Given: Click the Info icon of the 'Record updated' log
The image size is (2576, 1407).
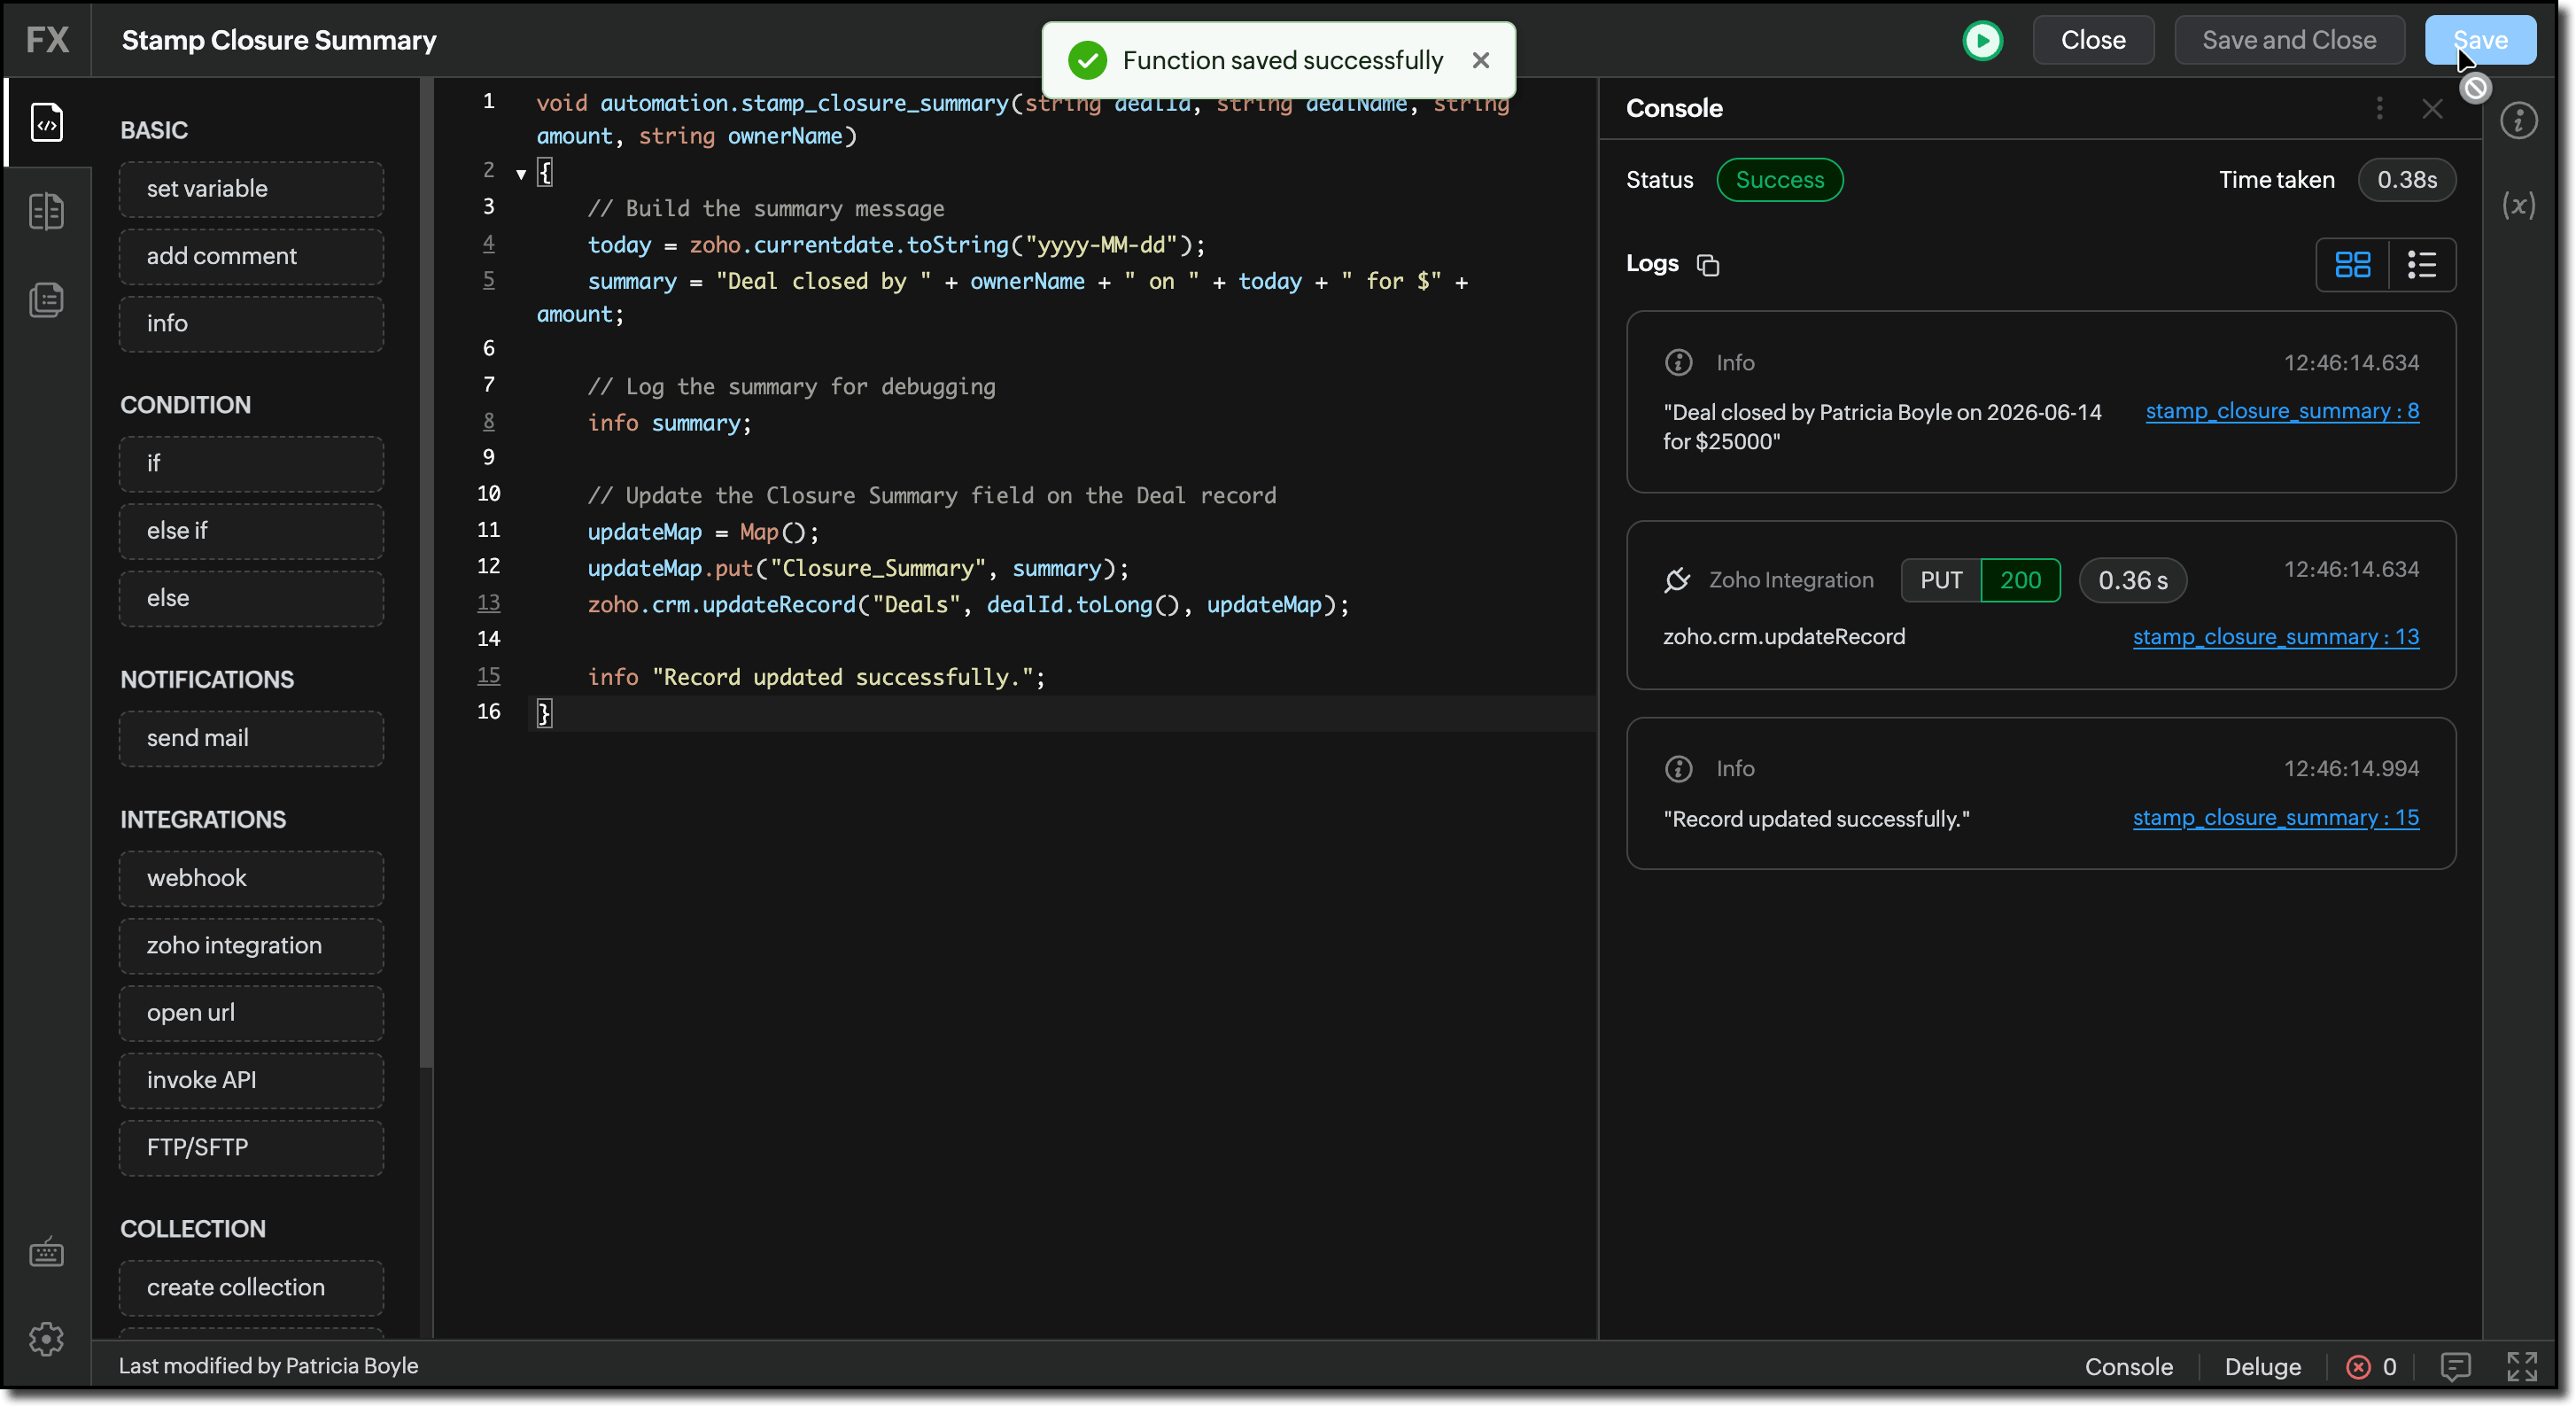Looking at the screenshot, I should [x=1678, y=768].
